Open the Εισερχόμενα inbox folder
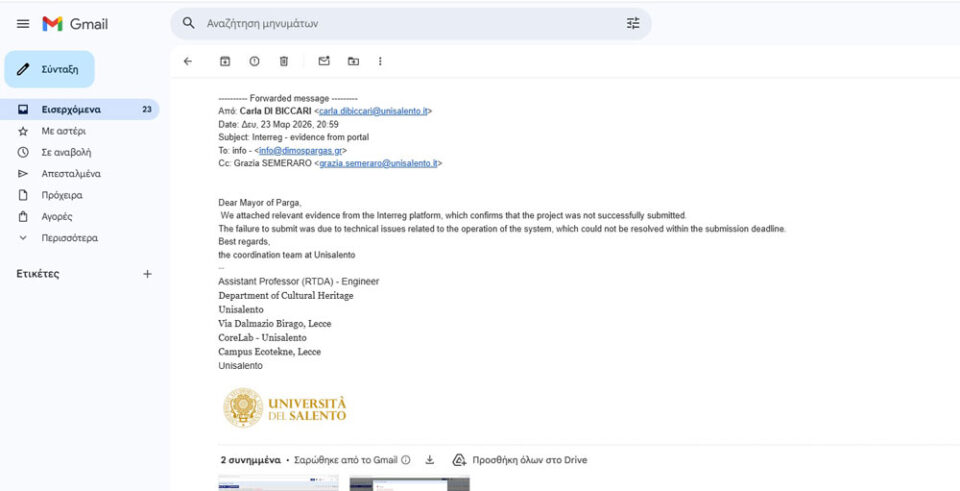Image resolution: width=960 pixels, height=491 pixels. coord(71,109)
